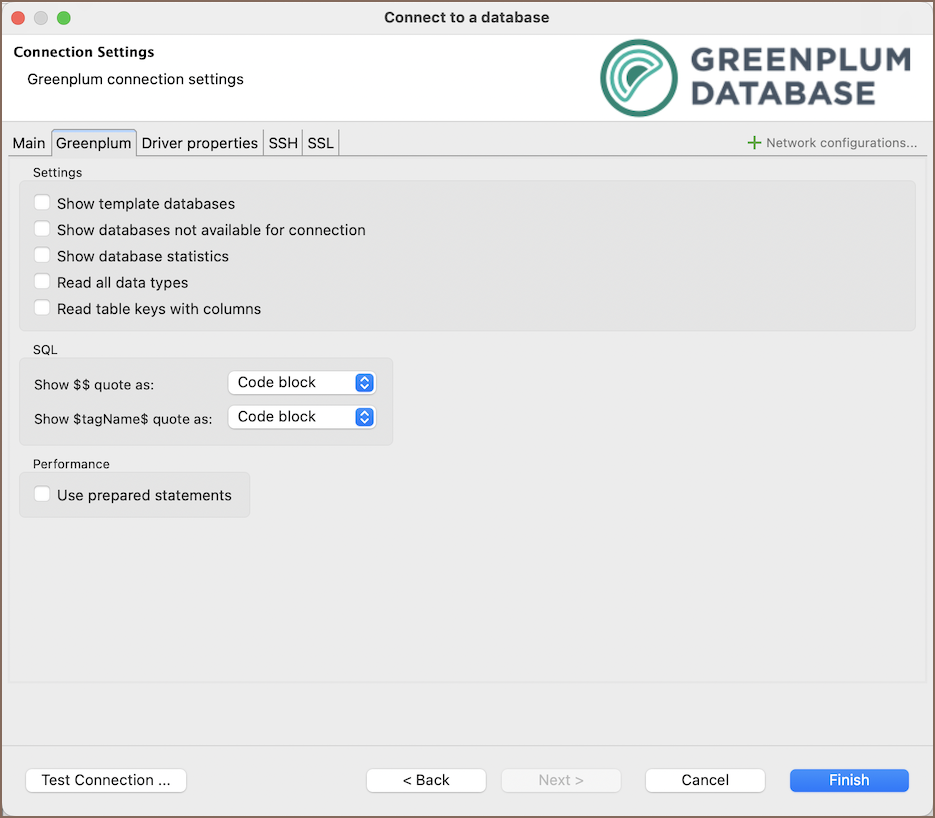Enable Use prepared statements checkbox
This screenshot has height=818, width=935.
(42, 494)
